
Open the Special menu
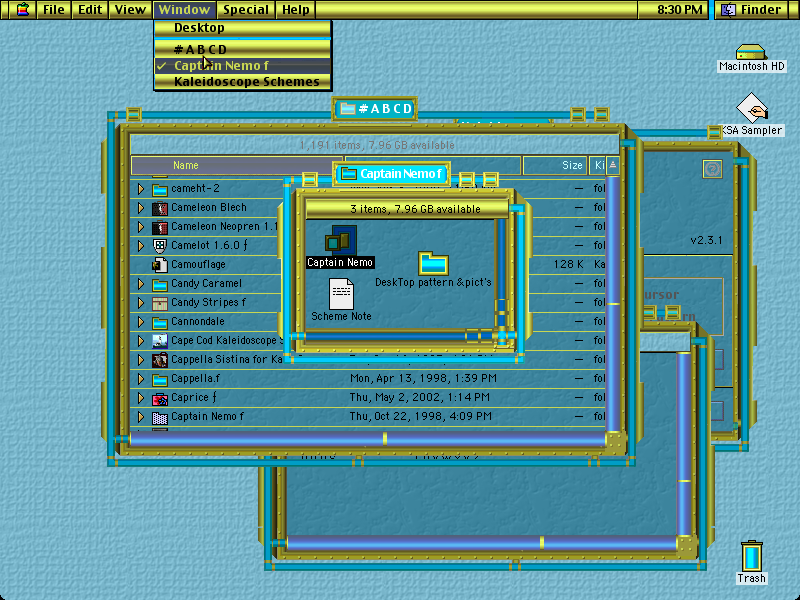(246, 9)
